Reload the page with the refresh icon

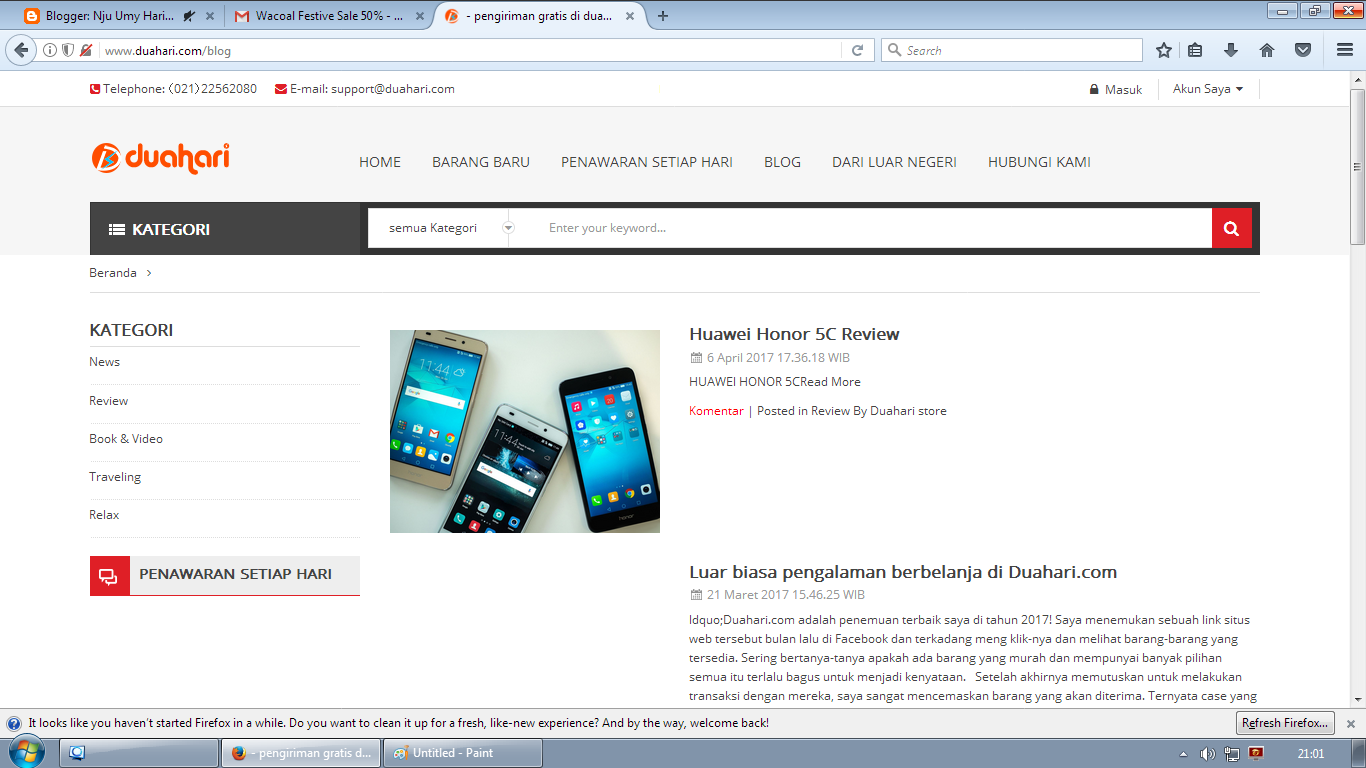(857, 50)
